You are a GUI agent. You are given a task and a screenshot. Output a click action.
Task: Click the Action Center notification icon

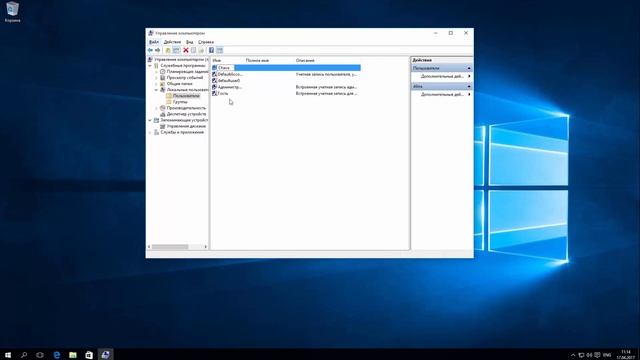(597, 355)
